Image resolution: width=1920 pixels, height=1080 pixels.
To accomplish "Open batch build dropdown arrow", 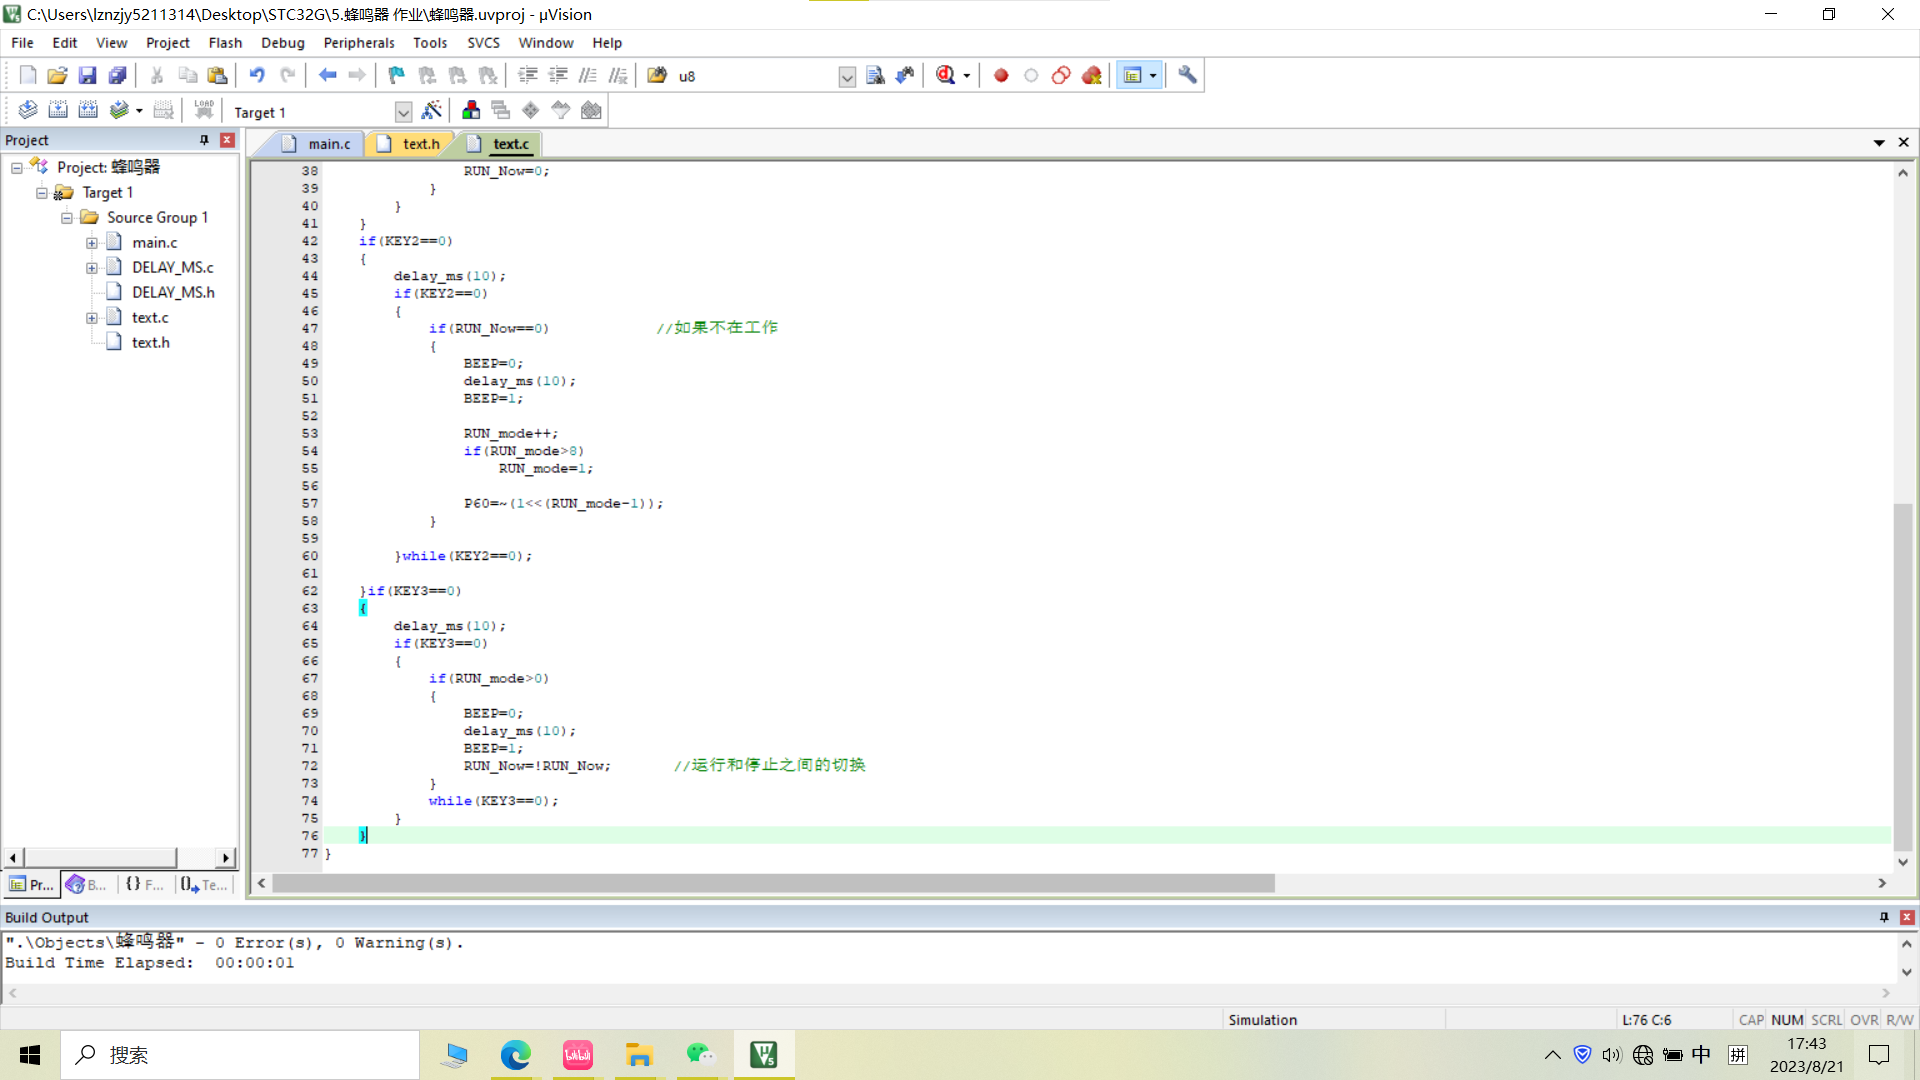I will (139, 111).
